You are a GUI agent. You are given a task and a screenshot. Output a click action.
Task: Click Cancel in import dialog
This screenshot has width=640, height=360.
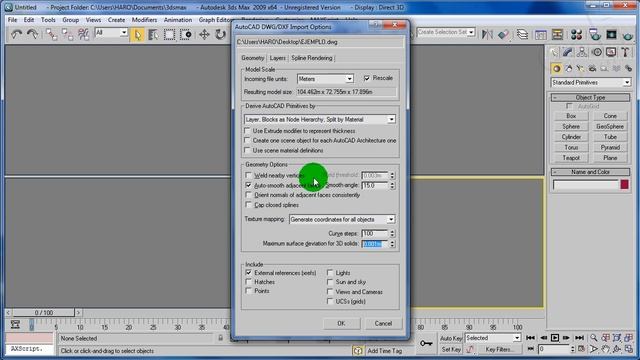(383, 323)
